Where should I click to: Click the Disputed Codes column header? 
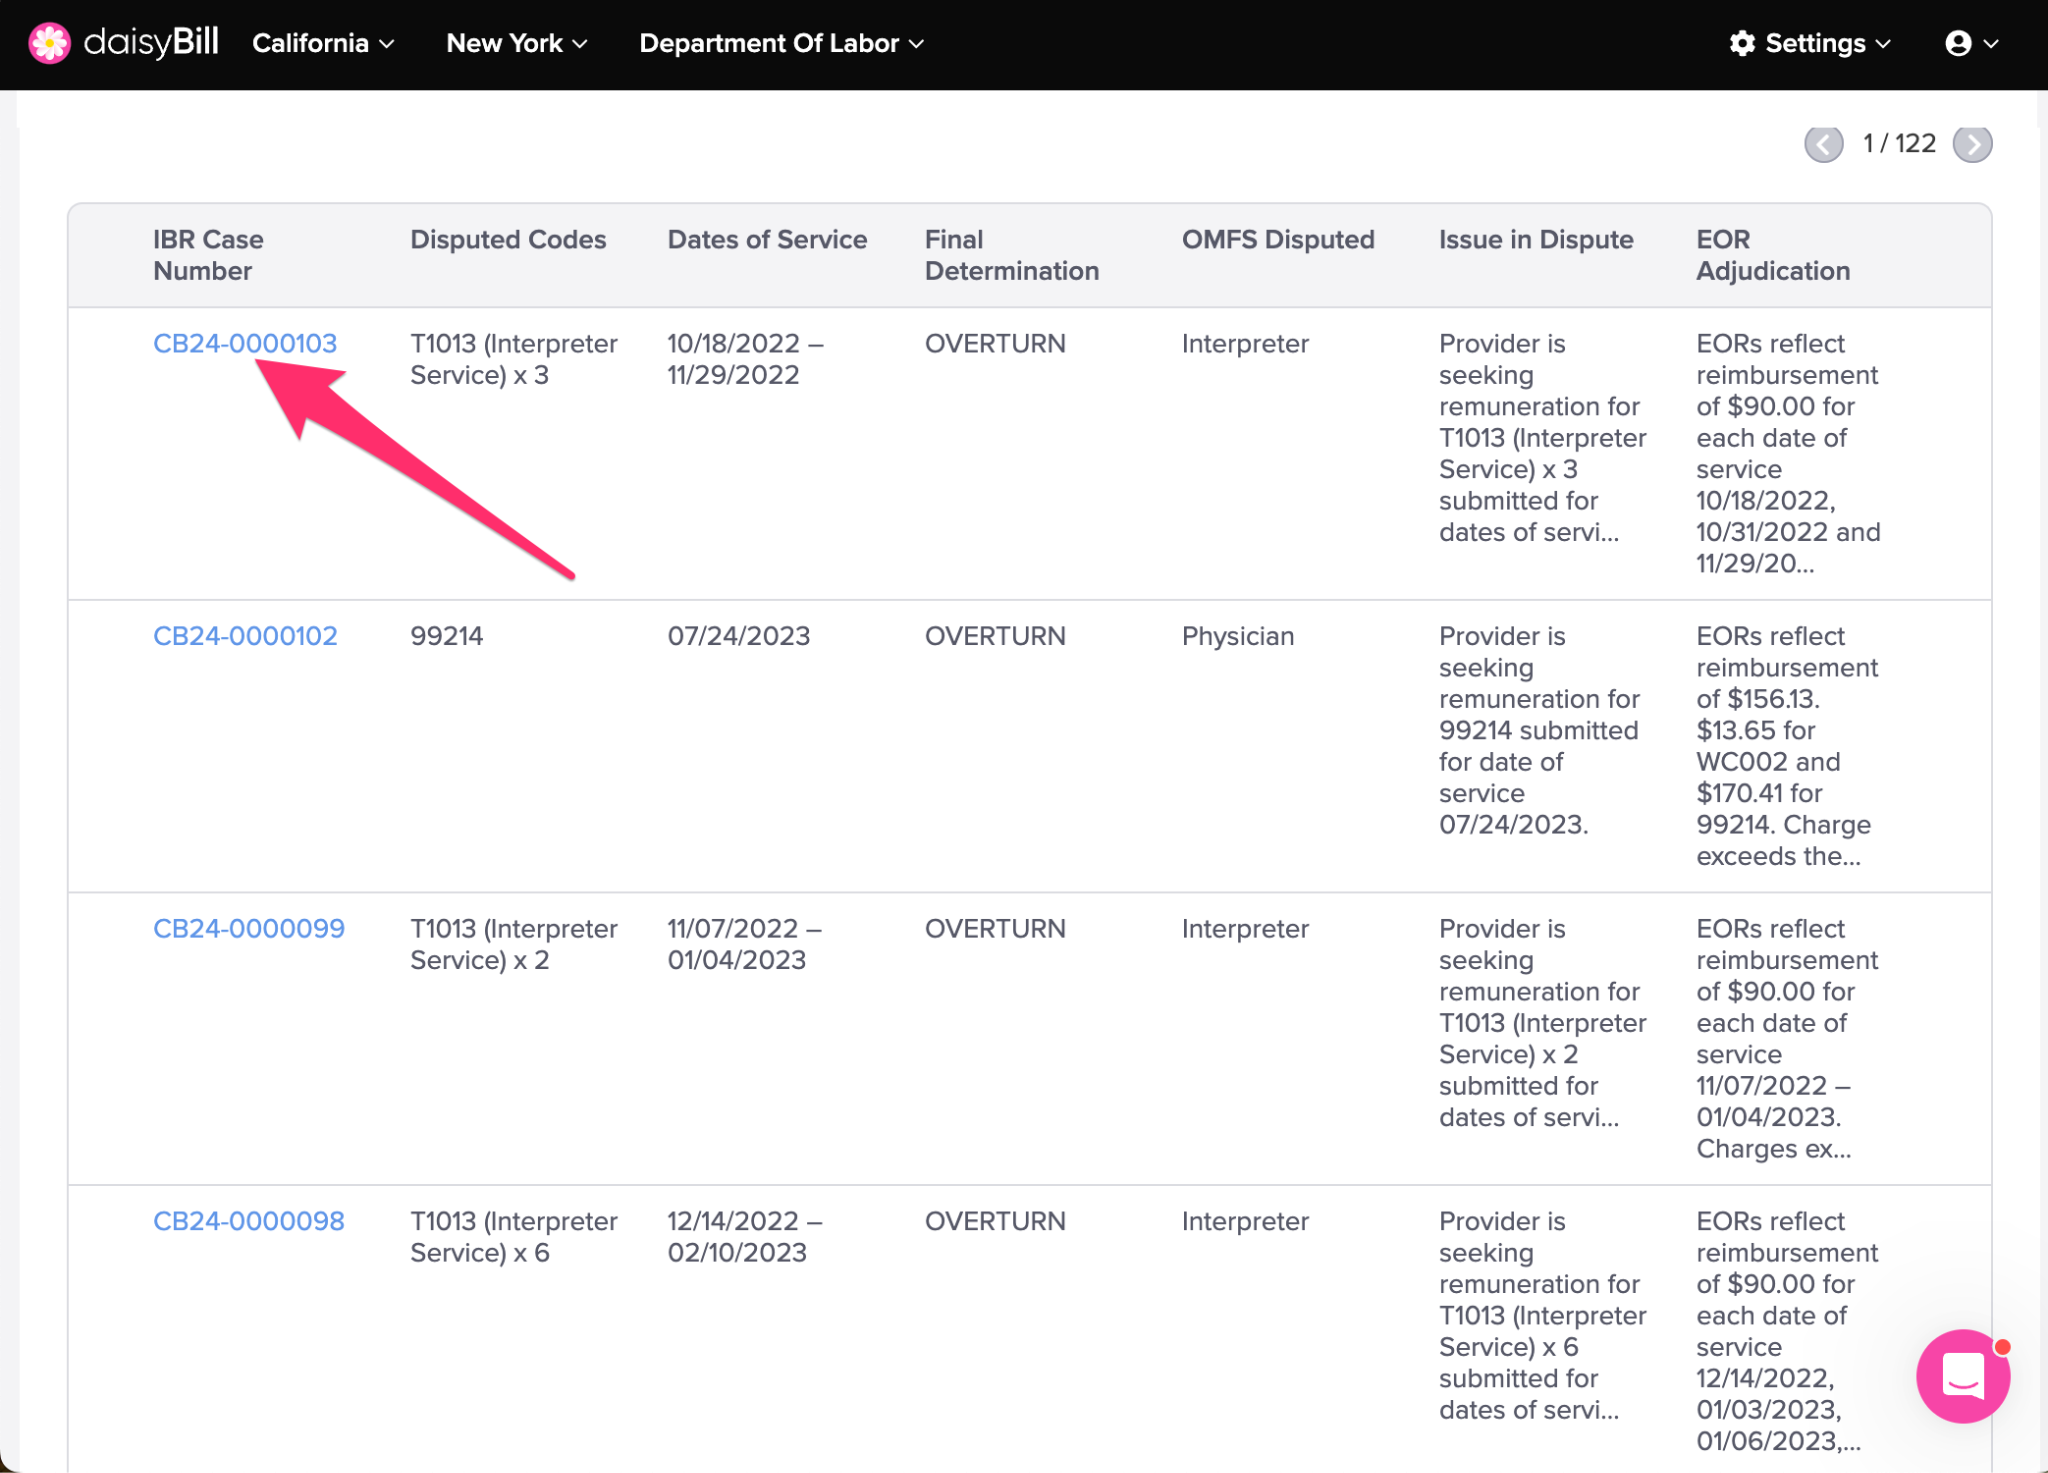508,240
